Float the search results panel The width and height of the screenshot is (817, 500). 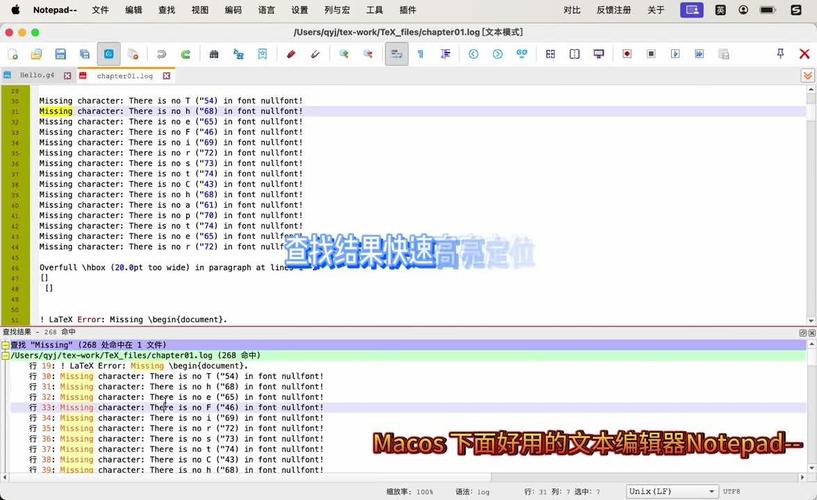pyautogui.click(x=802, y=332)
